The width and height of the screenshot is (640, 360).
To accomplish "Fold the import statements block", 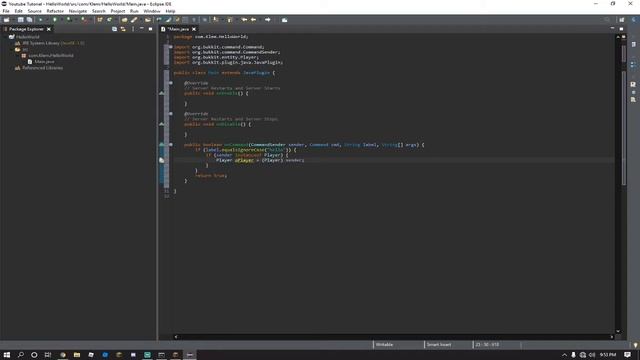I will point(171,47).
